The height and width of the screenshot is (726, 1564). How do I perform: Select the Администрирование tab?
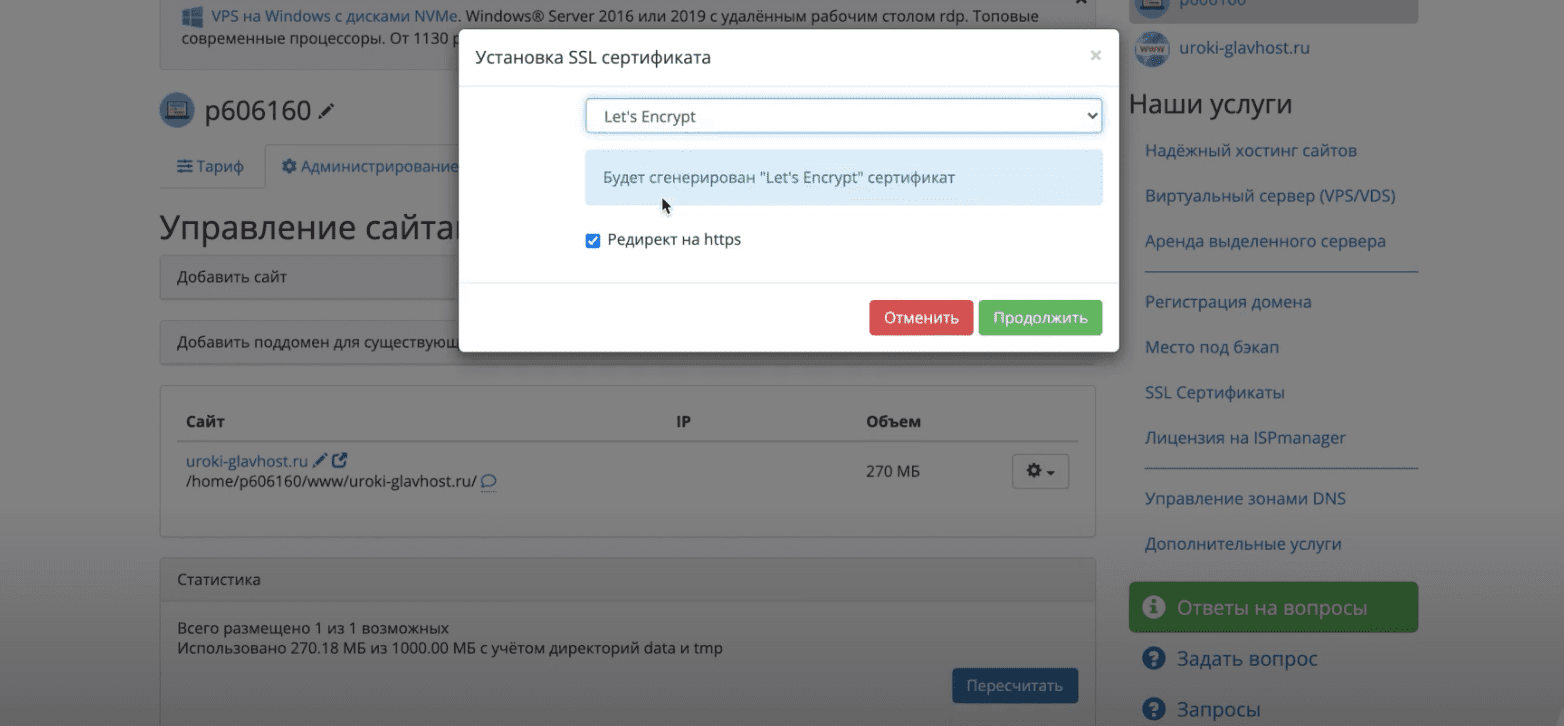(368, 167)
